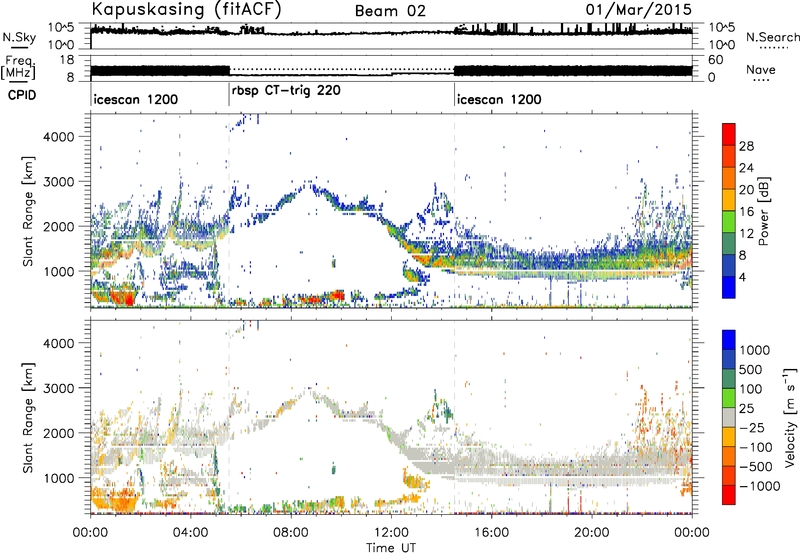Click the 3000 tick on power panel

61,182
